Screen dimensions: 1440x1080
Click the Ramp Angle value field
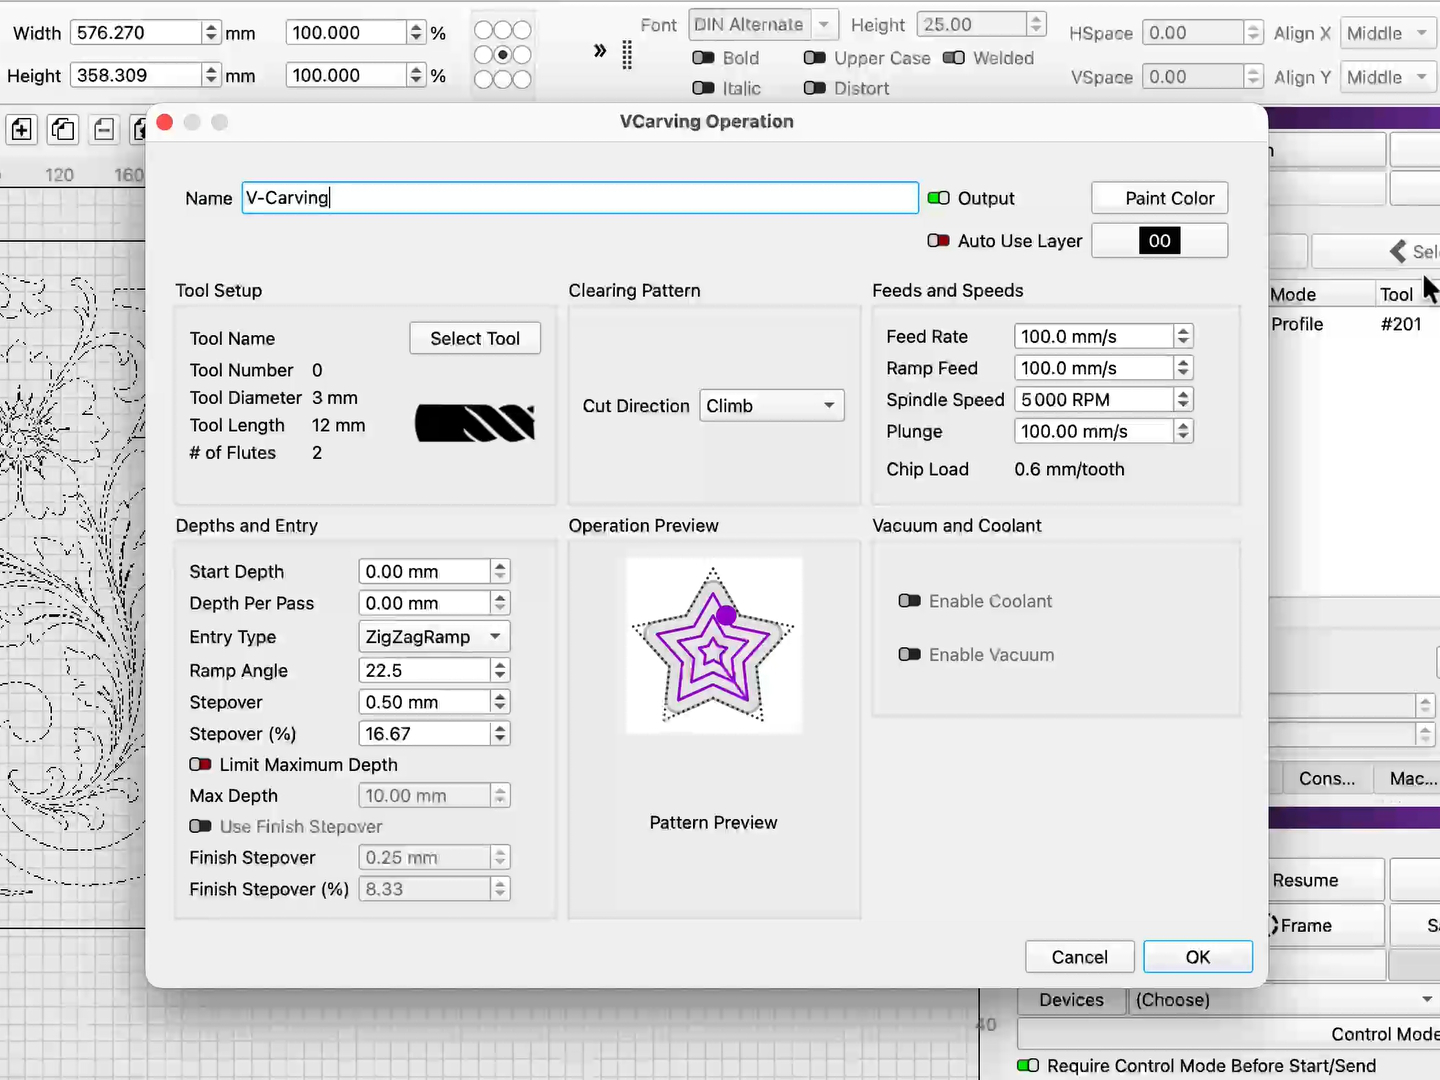coord(425,671)
